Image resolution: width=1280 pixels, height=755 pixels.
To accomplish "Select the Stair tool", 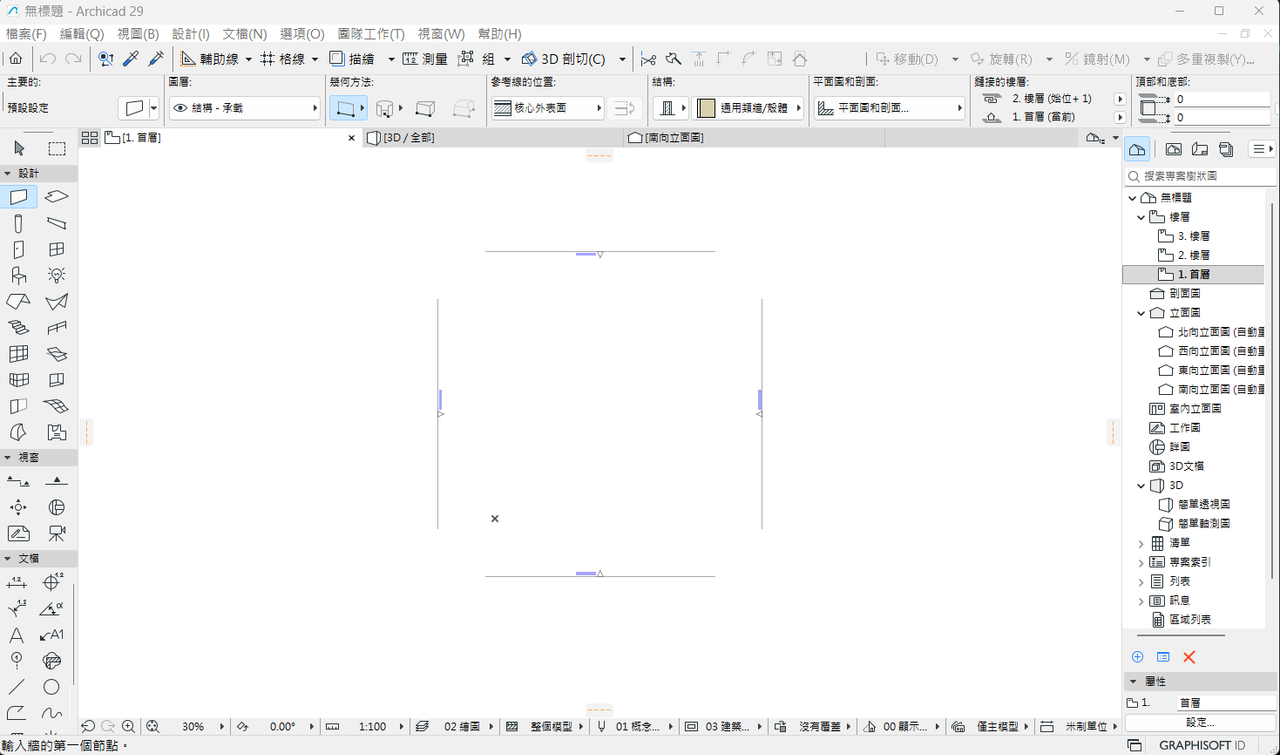I will click(x=19, y=328).
